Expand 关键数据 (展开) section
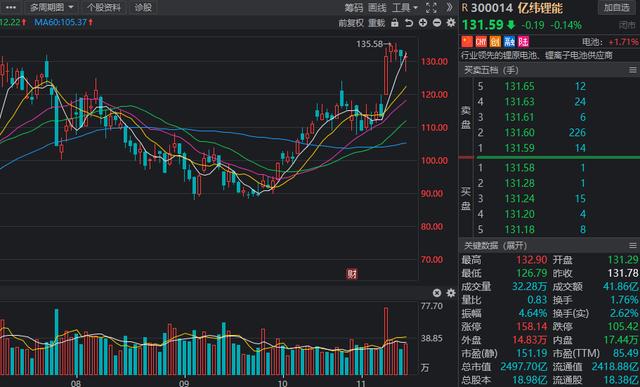The height and width of the screenshot is (387, 640). point(495,245)
